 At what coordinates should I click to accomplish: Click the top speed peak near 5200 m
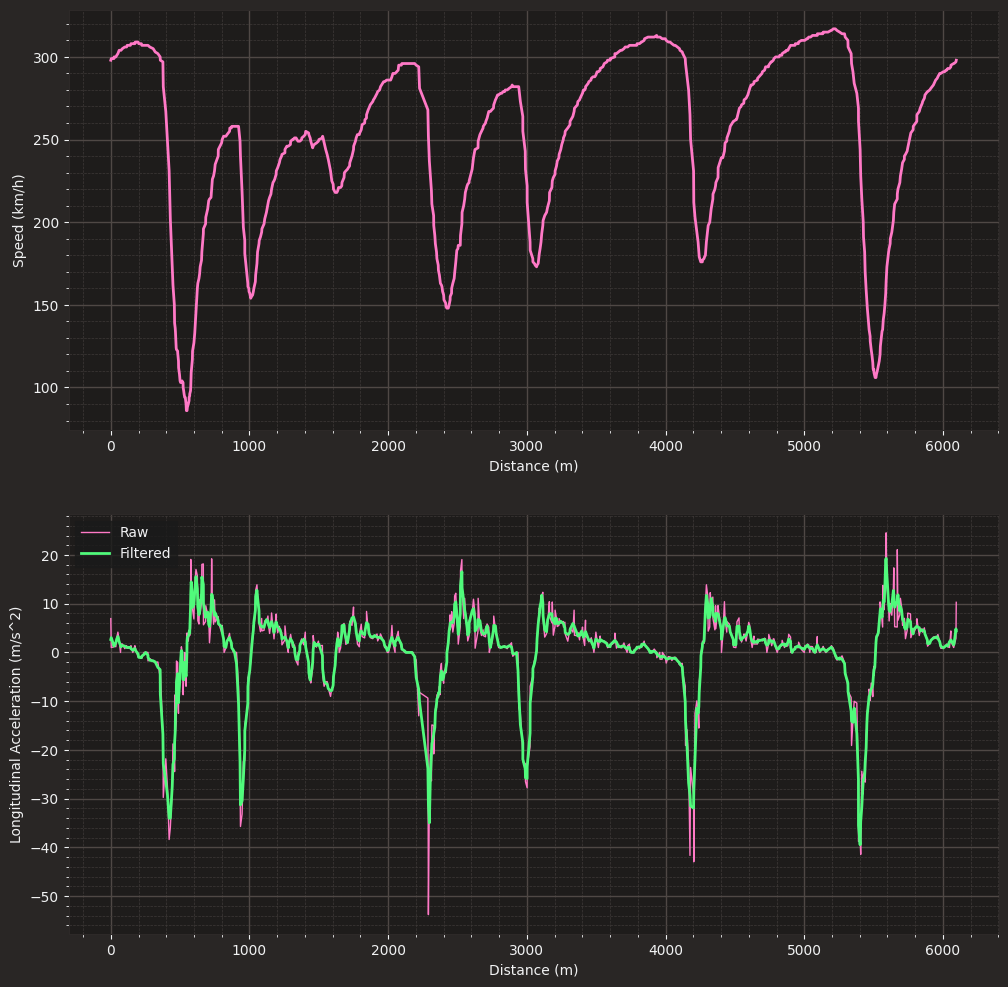[x=834, y=29]
